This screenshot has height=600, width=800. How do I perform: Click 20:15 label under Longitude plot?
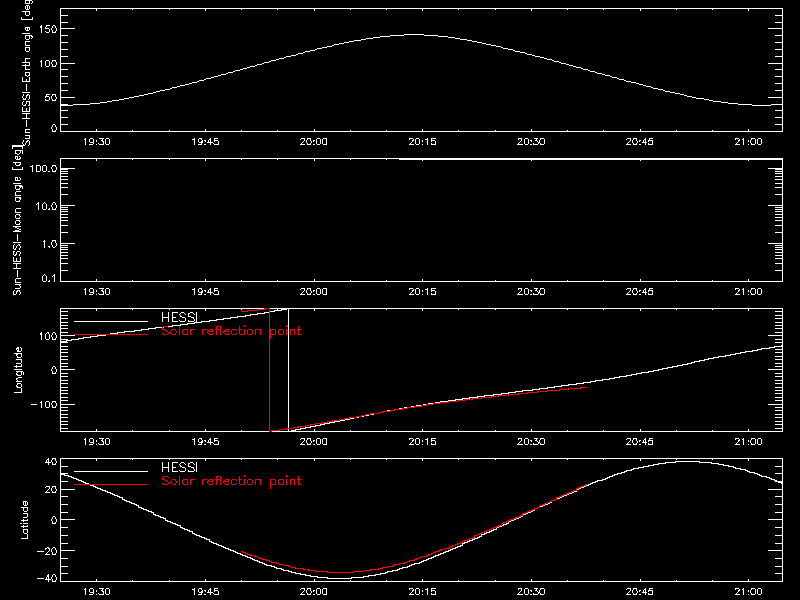tap(422, 442)
